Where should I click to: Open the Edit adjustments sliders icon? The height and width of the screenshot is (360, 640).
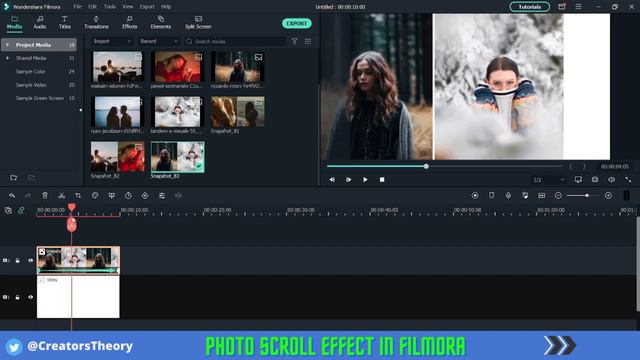click(162, 196)
